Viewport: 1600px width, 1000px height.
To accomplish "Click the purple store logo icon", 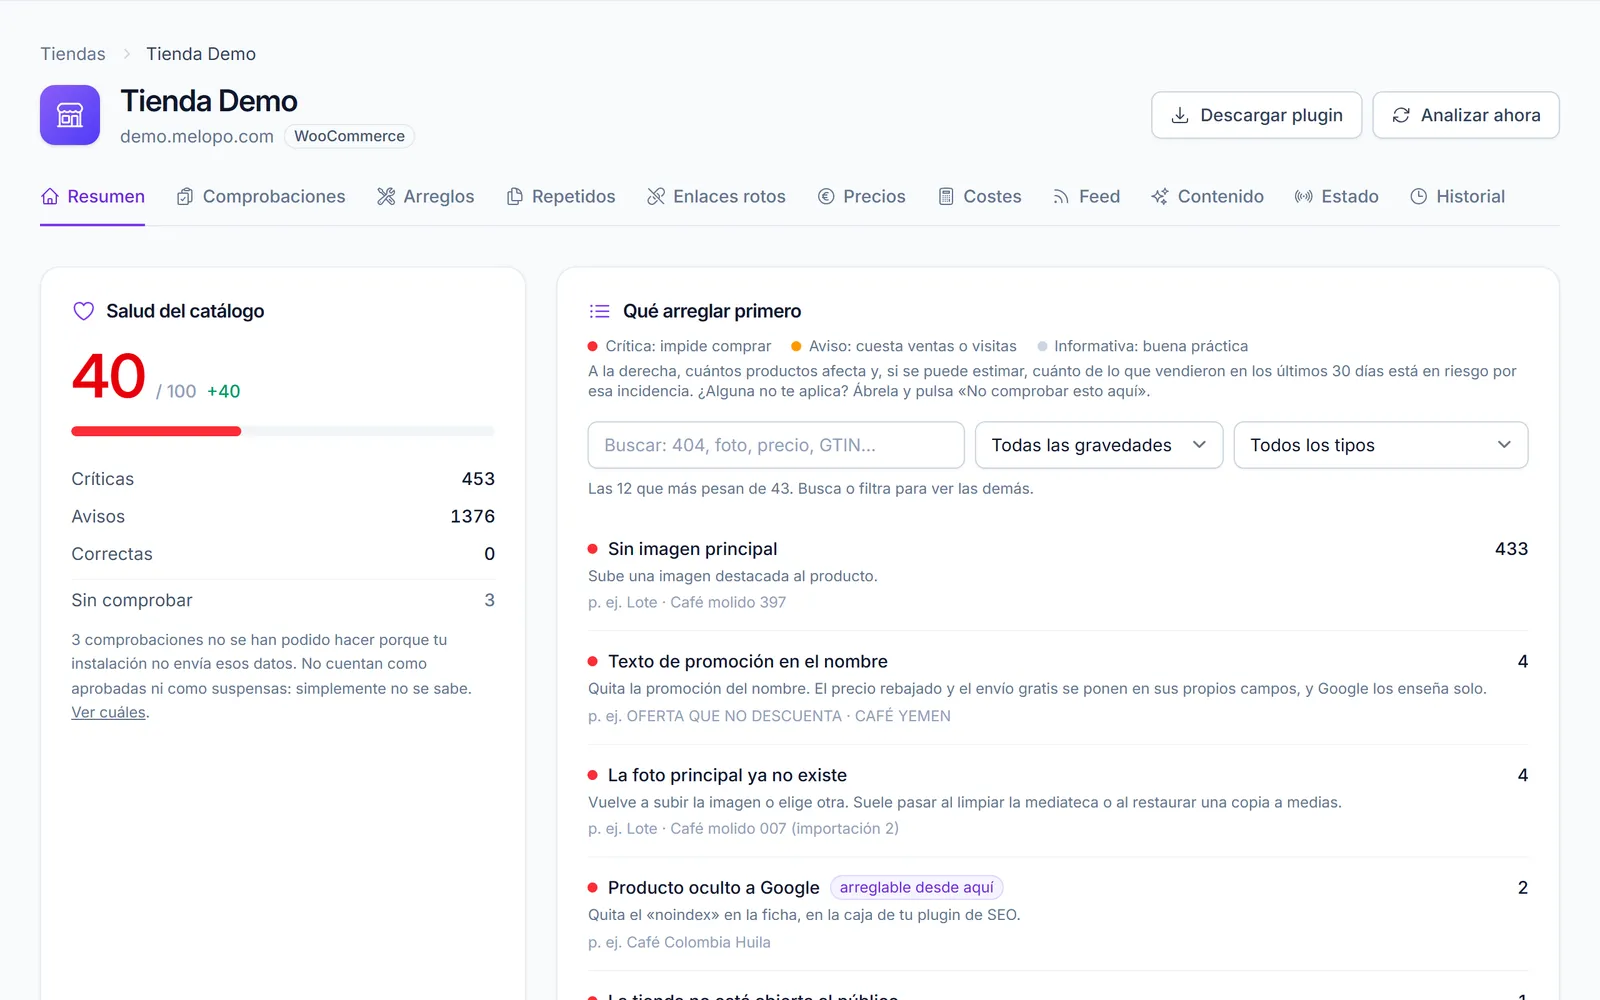I will (x=70, y=115).
